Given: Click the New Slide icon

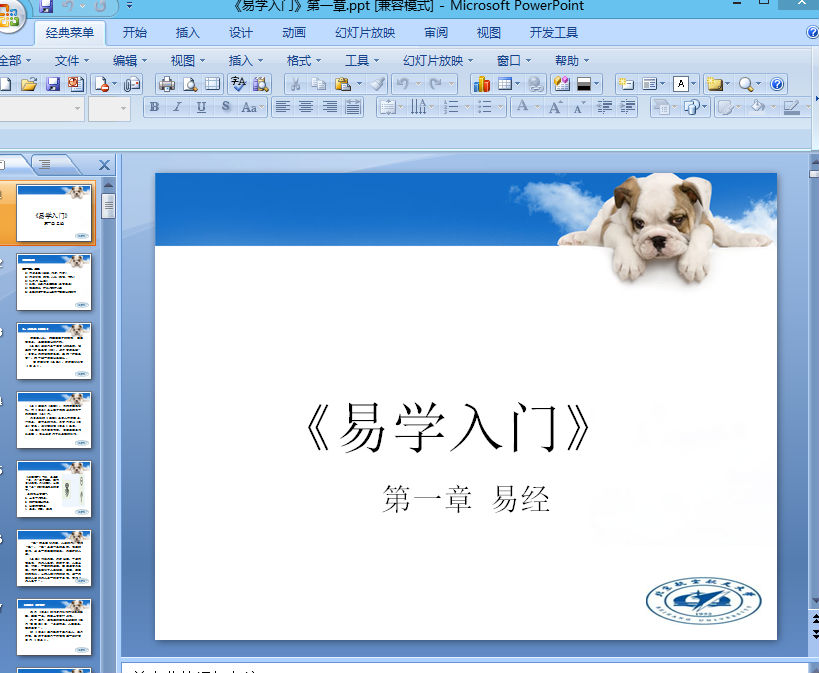Looking at the screenshot, I should (626, 84).
